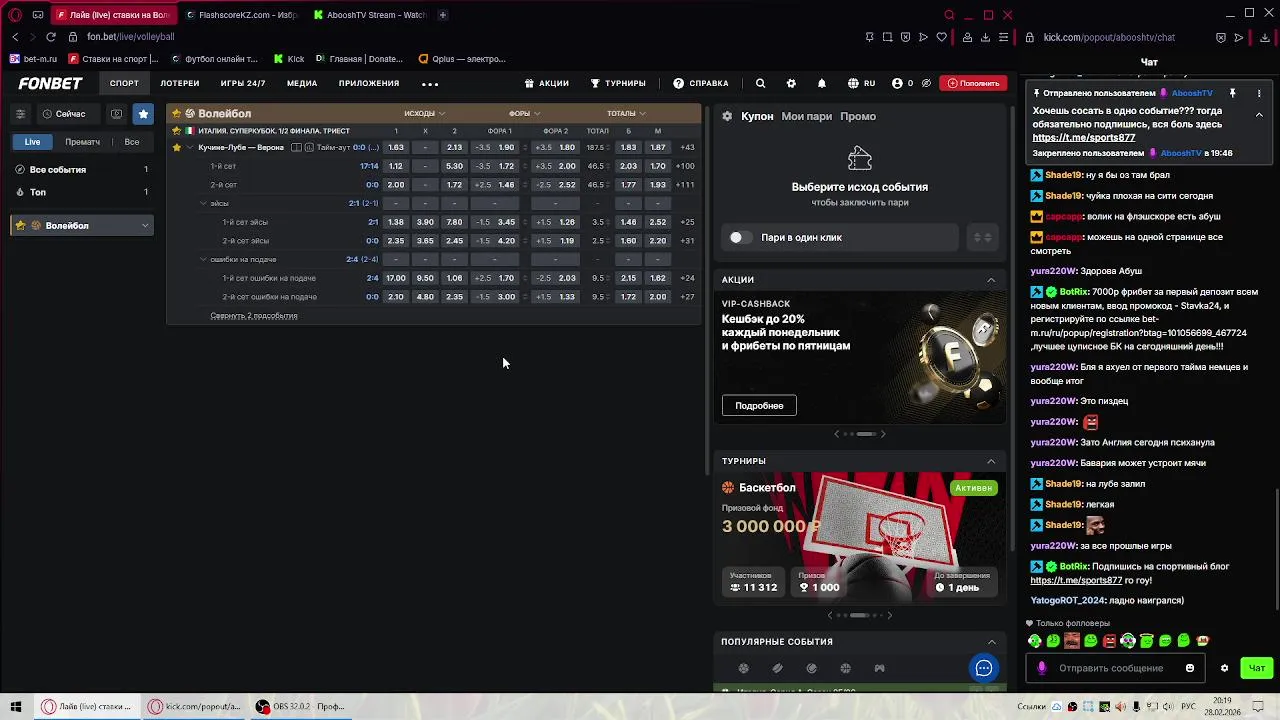Open Windows Start menu
This screenshot has width=1280, height=720.
[x=15, y=706]
